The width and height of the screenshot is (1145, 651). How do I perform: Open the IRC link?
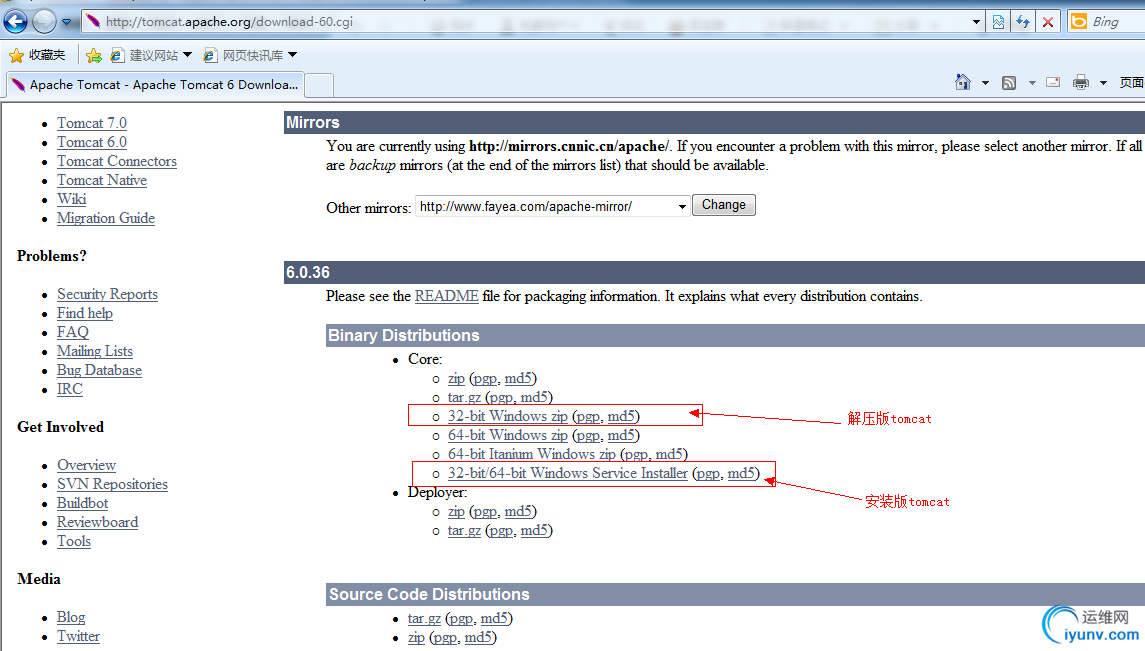70,389
